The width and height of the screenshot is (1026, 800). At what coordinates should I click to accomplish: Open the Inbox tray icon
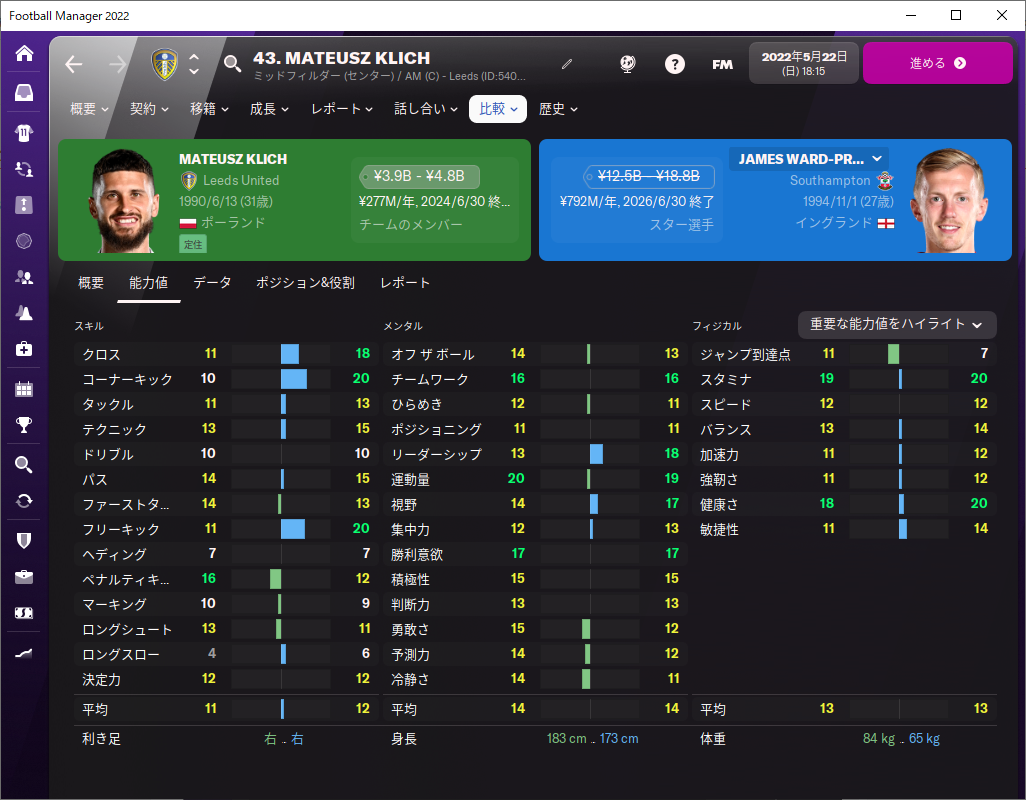[24, 93]
